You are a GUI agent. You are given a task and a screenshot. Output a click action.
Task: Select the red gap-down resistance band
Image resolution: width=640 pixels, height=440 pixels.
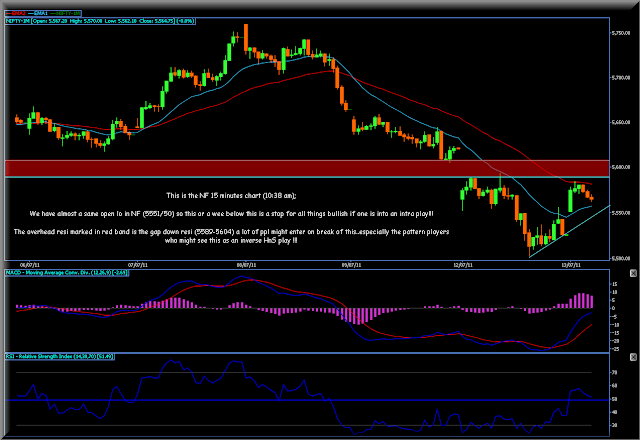[307, 168]
